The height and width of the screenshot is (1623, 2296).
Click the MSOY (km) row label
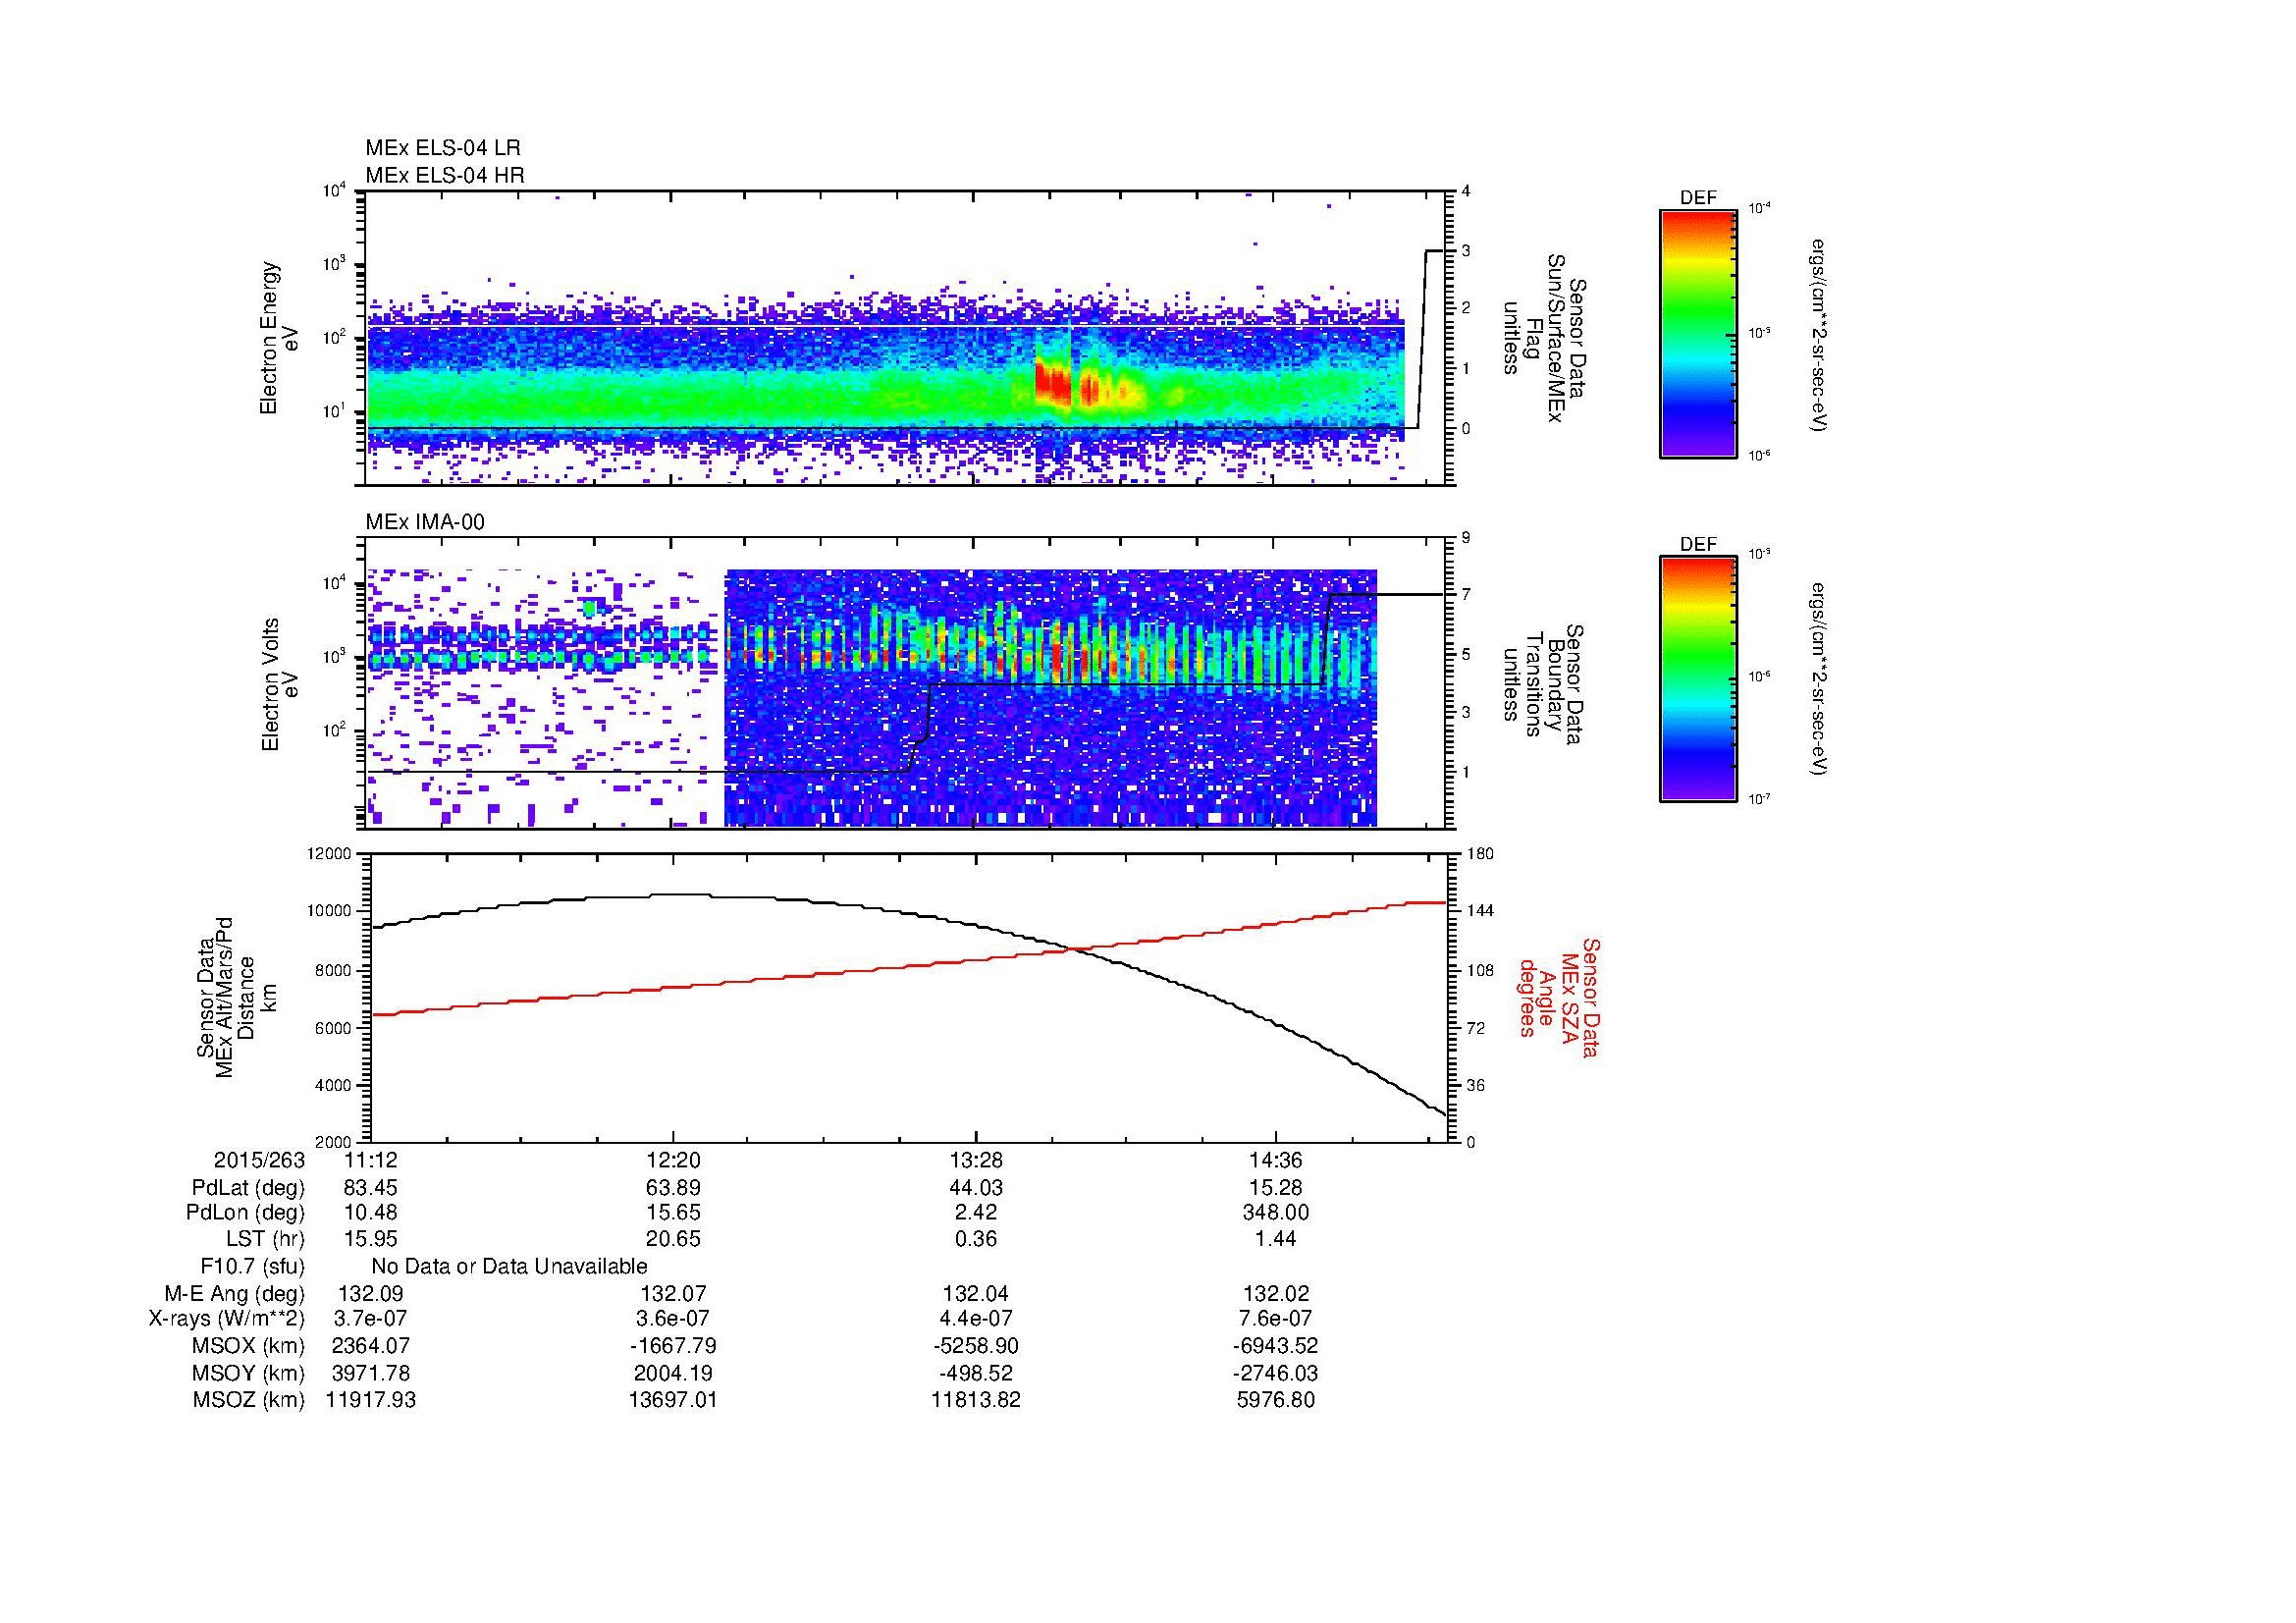click(x=248, y=1373)
